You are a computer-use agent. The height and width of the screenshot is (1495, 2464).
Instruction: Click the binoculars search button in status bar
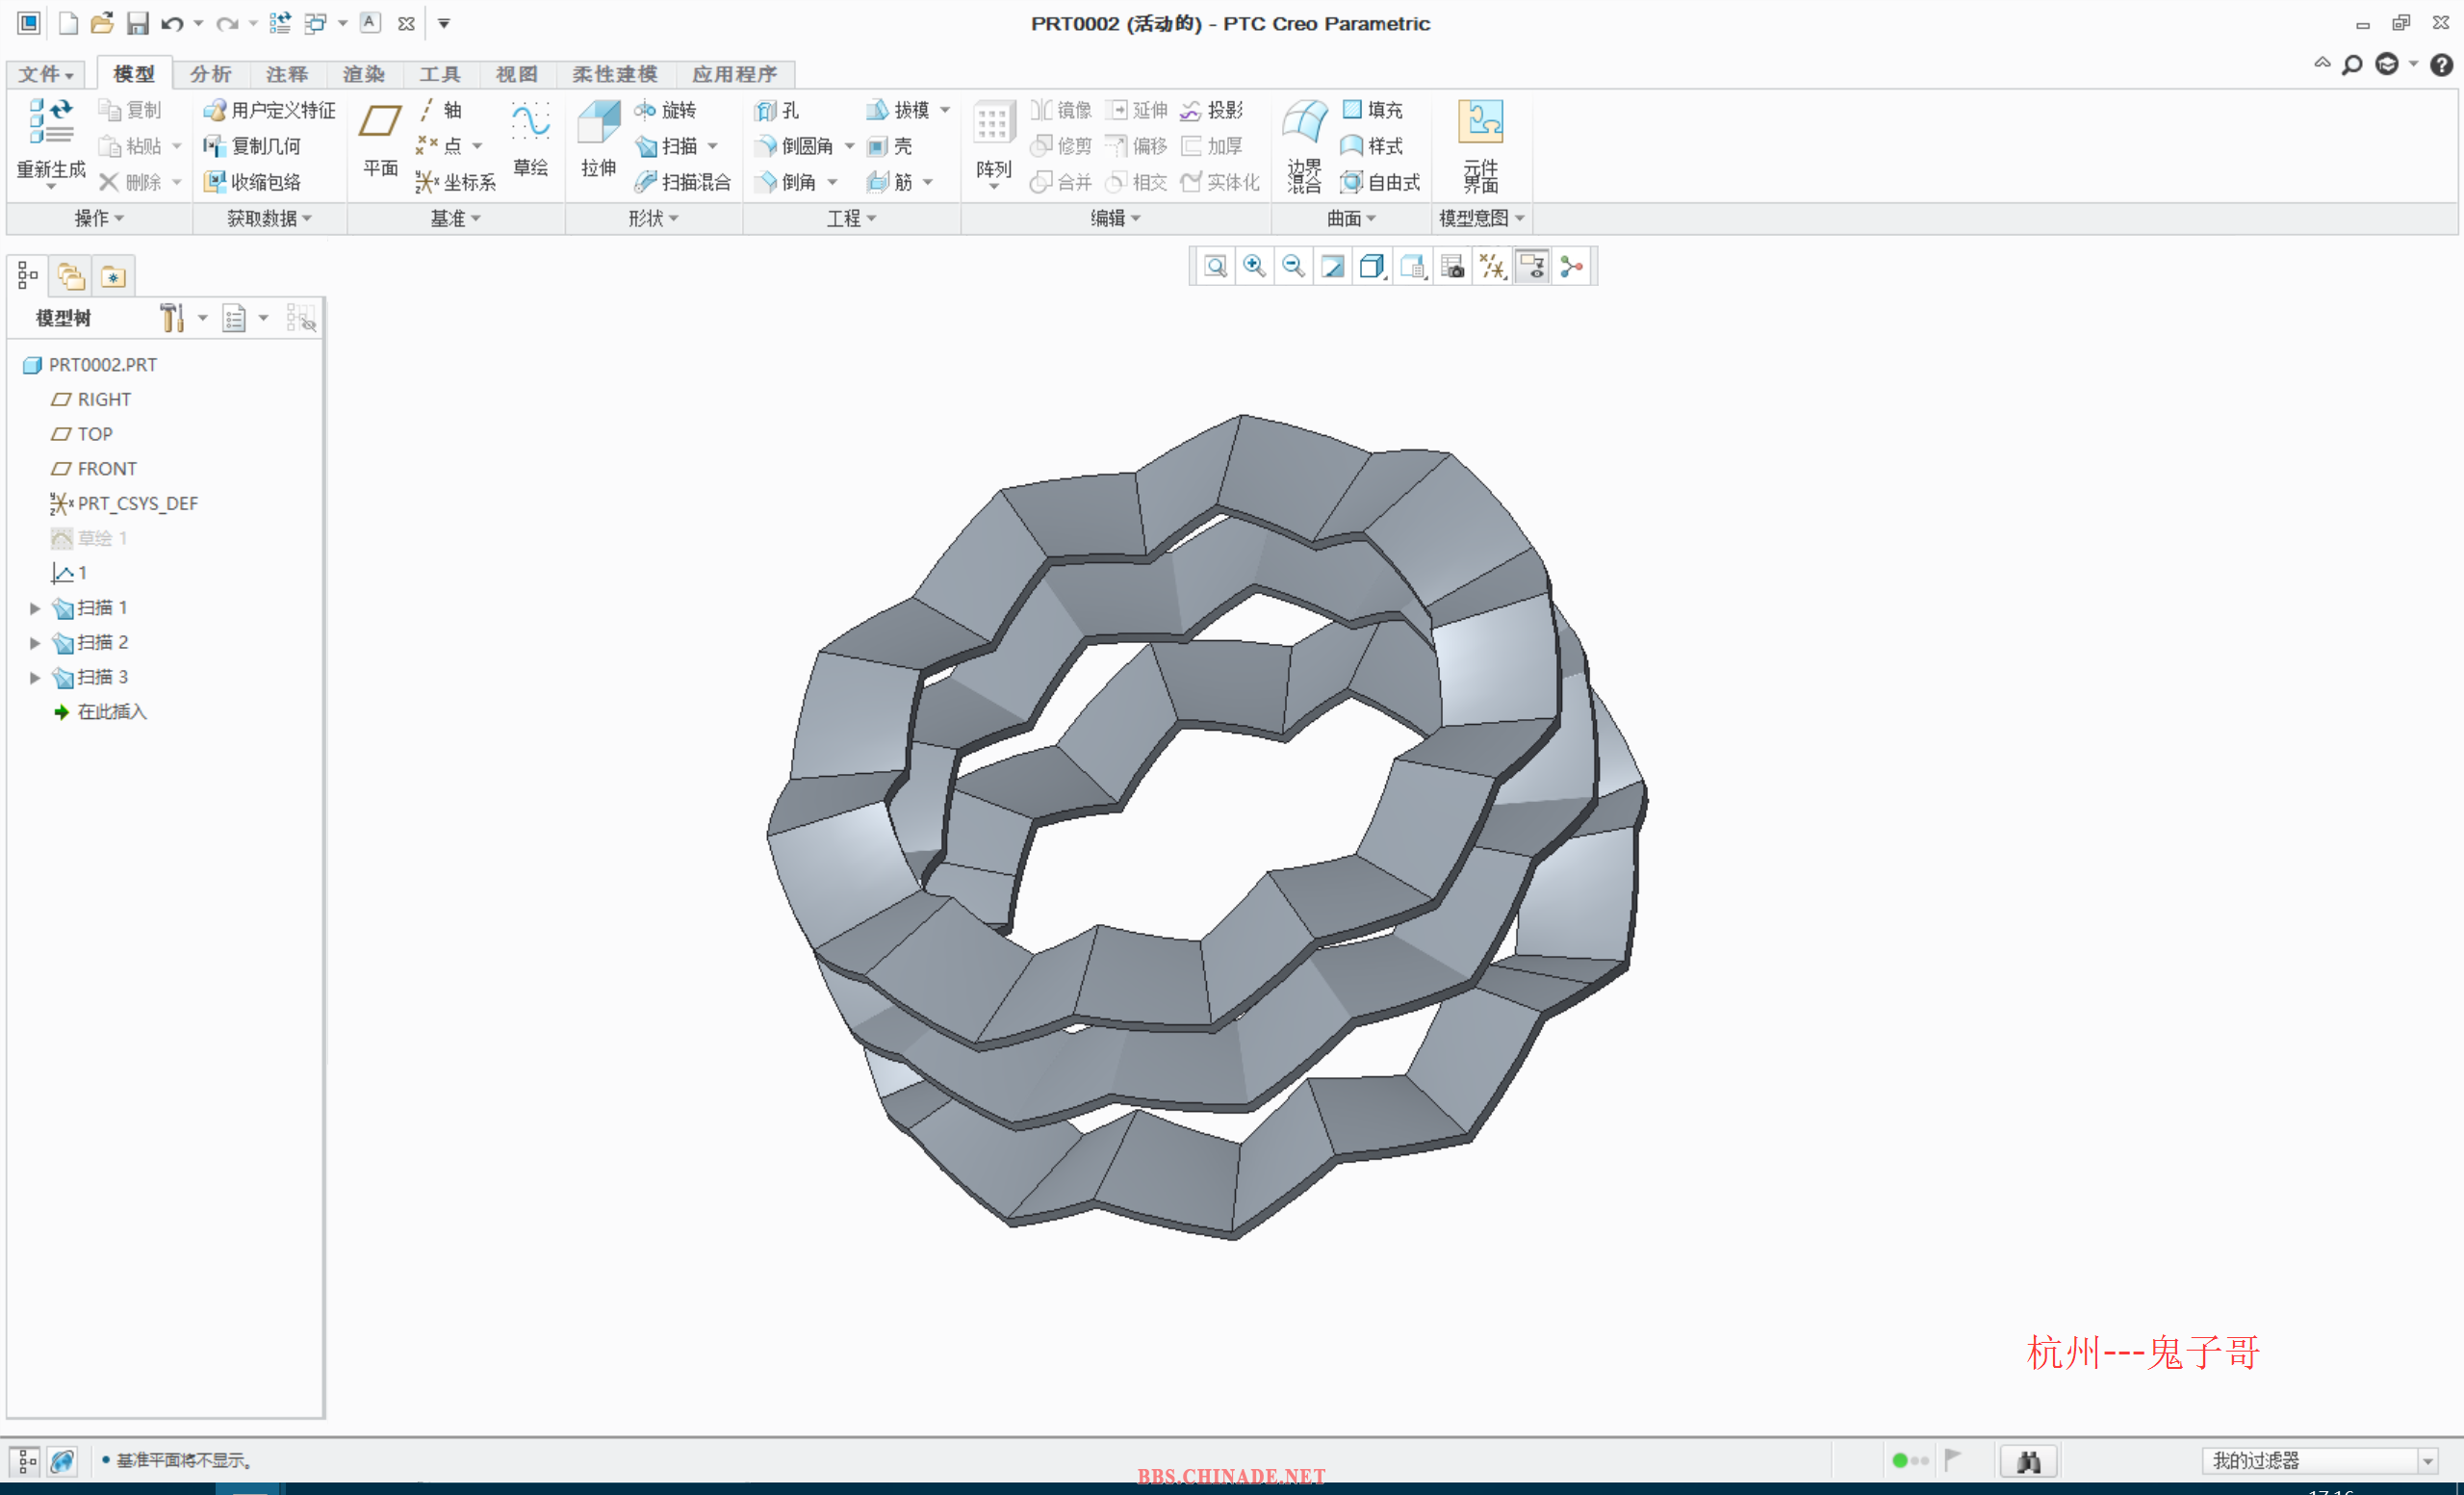[x=2027, y=1461]
